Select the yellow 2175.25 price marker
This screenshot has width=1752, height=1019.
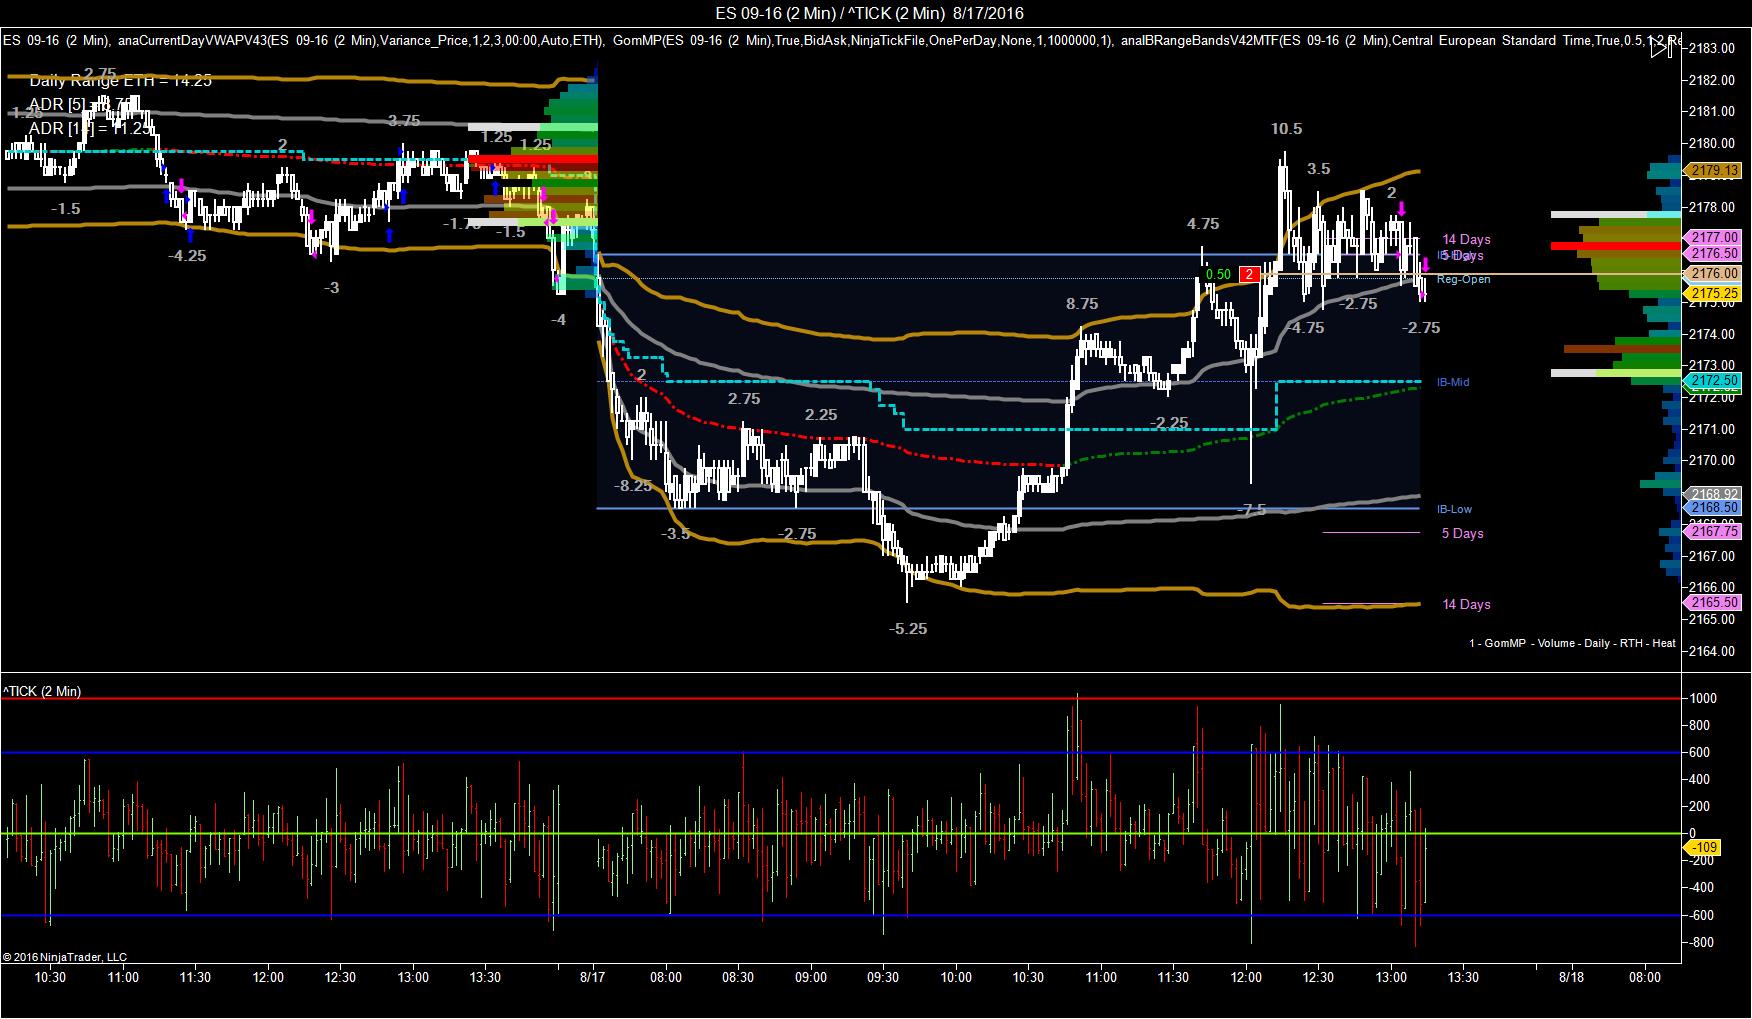pyautogui.click(x=1715, y=294)
